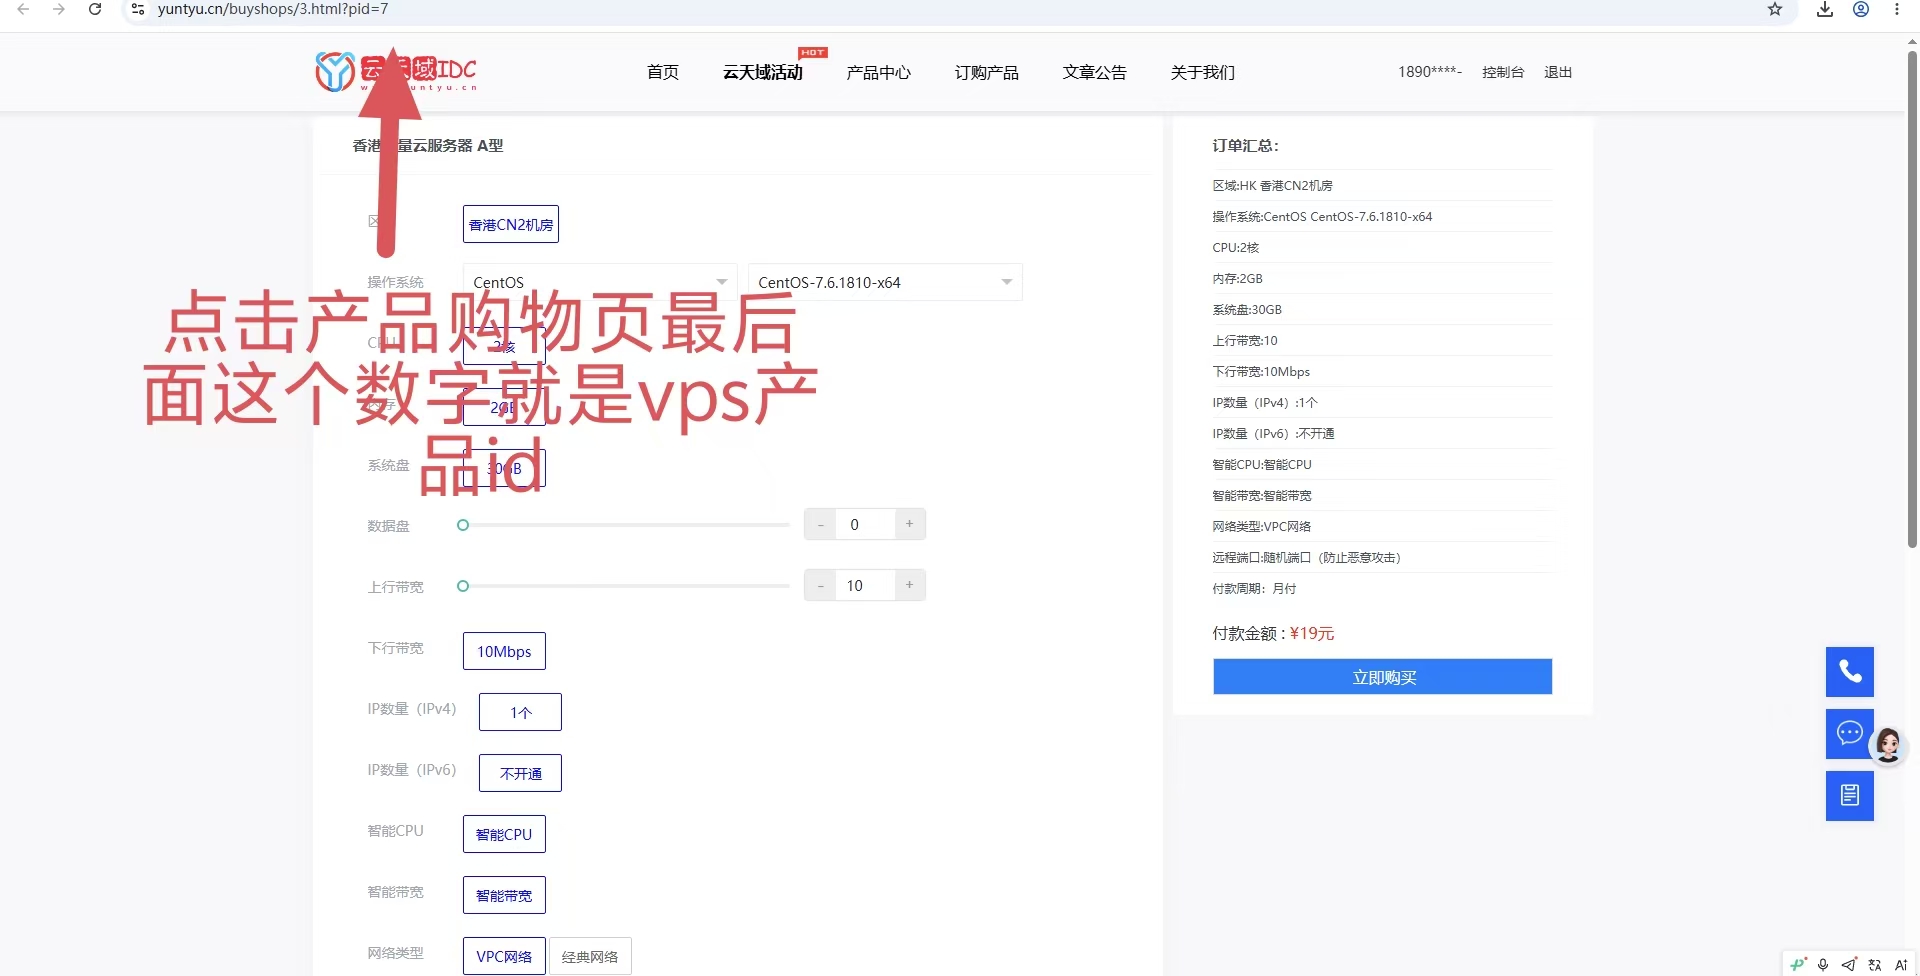Click the data disk value field
The height and width of the screenshot is (976, 1920).
coord(865,525)
